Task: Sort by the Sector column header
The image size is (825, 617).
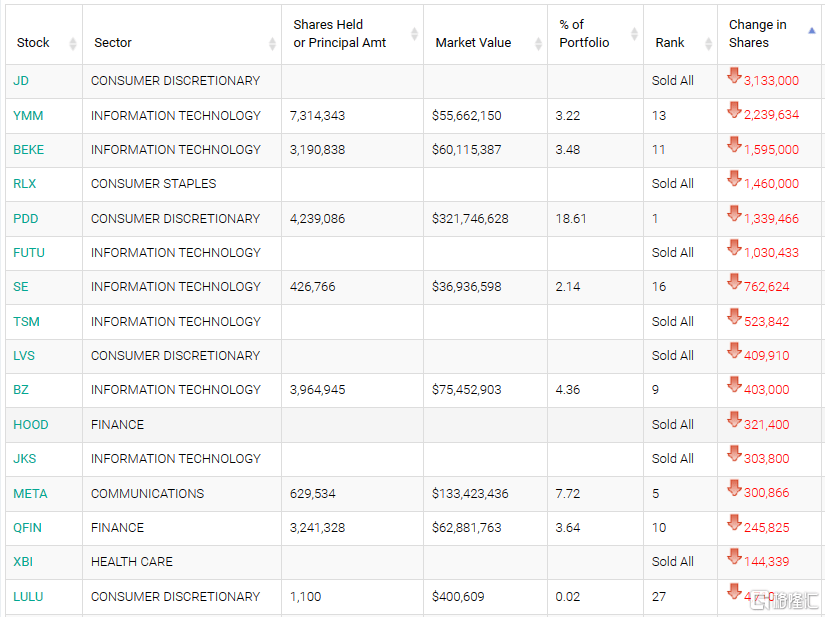Action: (113, 43)
